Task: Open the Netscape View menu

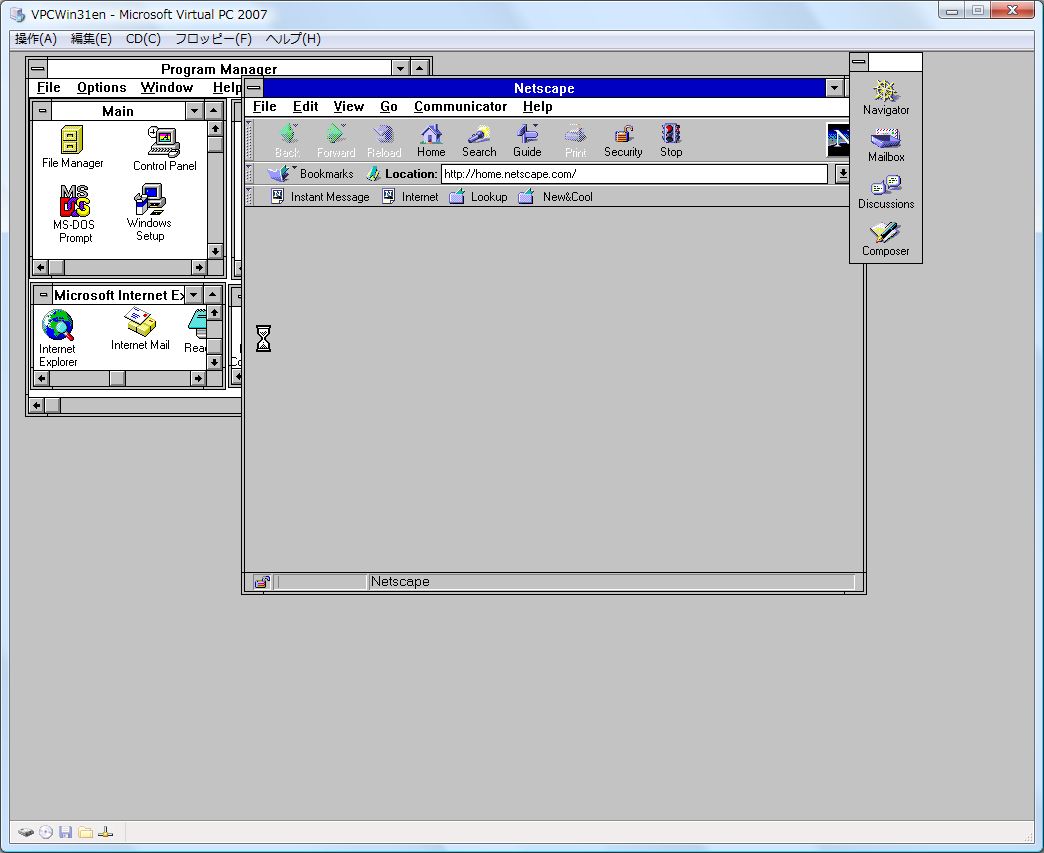Action: (x=348, y=107)
